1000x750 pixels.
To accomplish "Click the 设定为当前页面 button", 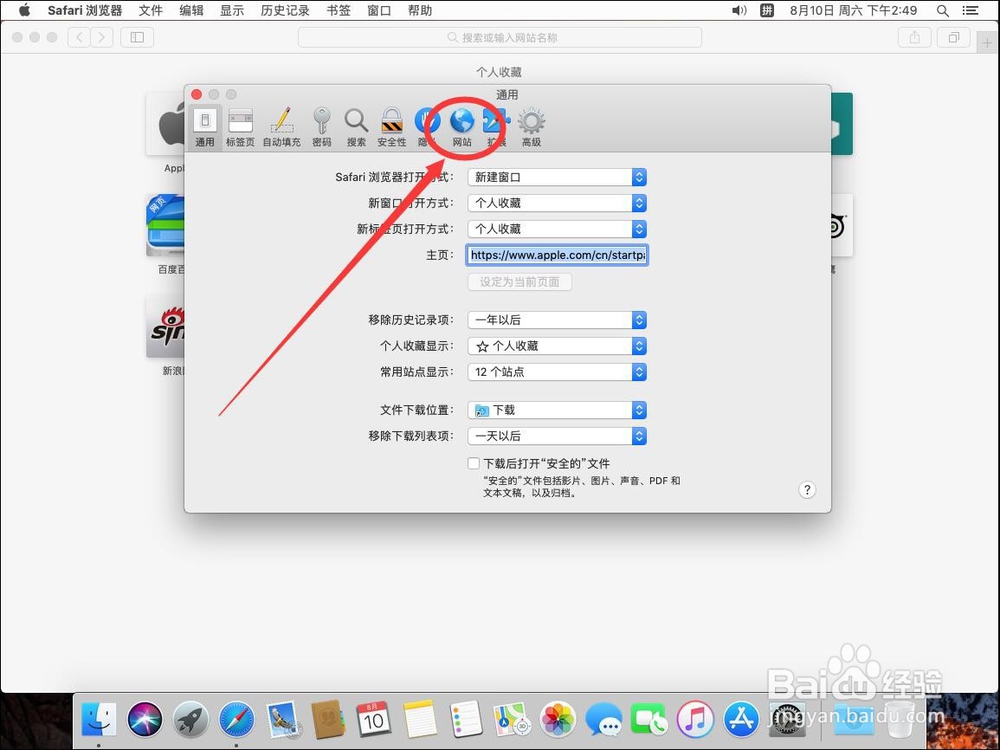I will coord(519,281).
